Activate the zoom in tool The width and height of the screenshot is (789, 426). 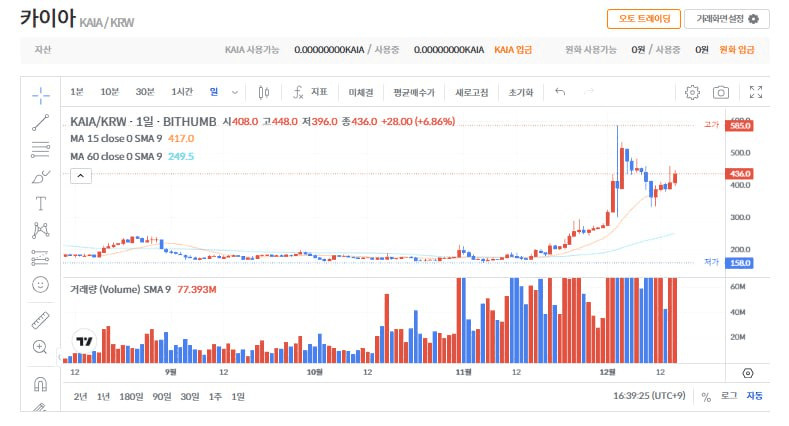coord(40,347)
